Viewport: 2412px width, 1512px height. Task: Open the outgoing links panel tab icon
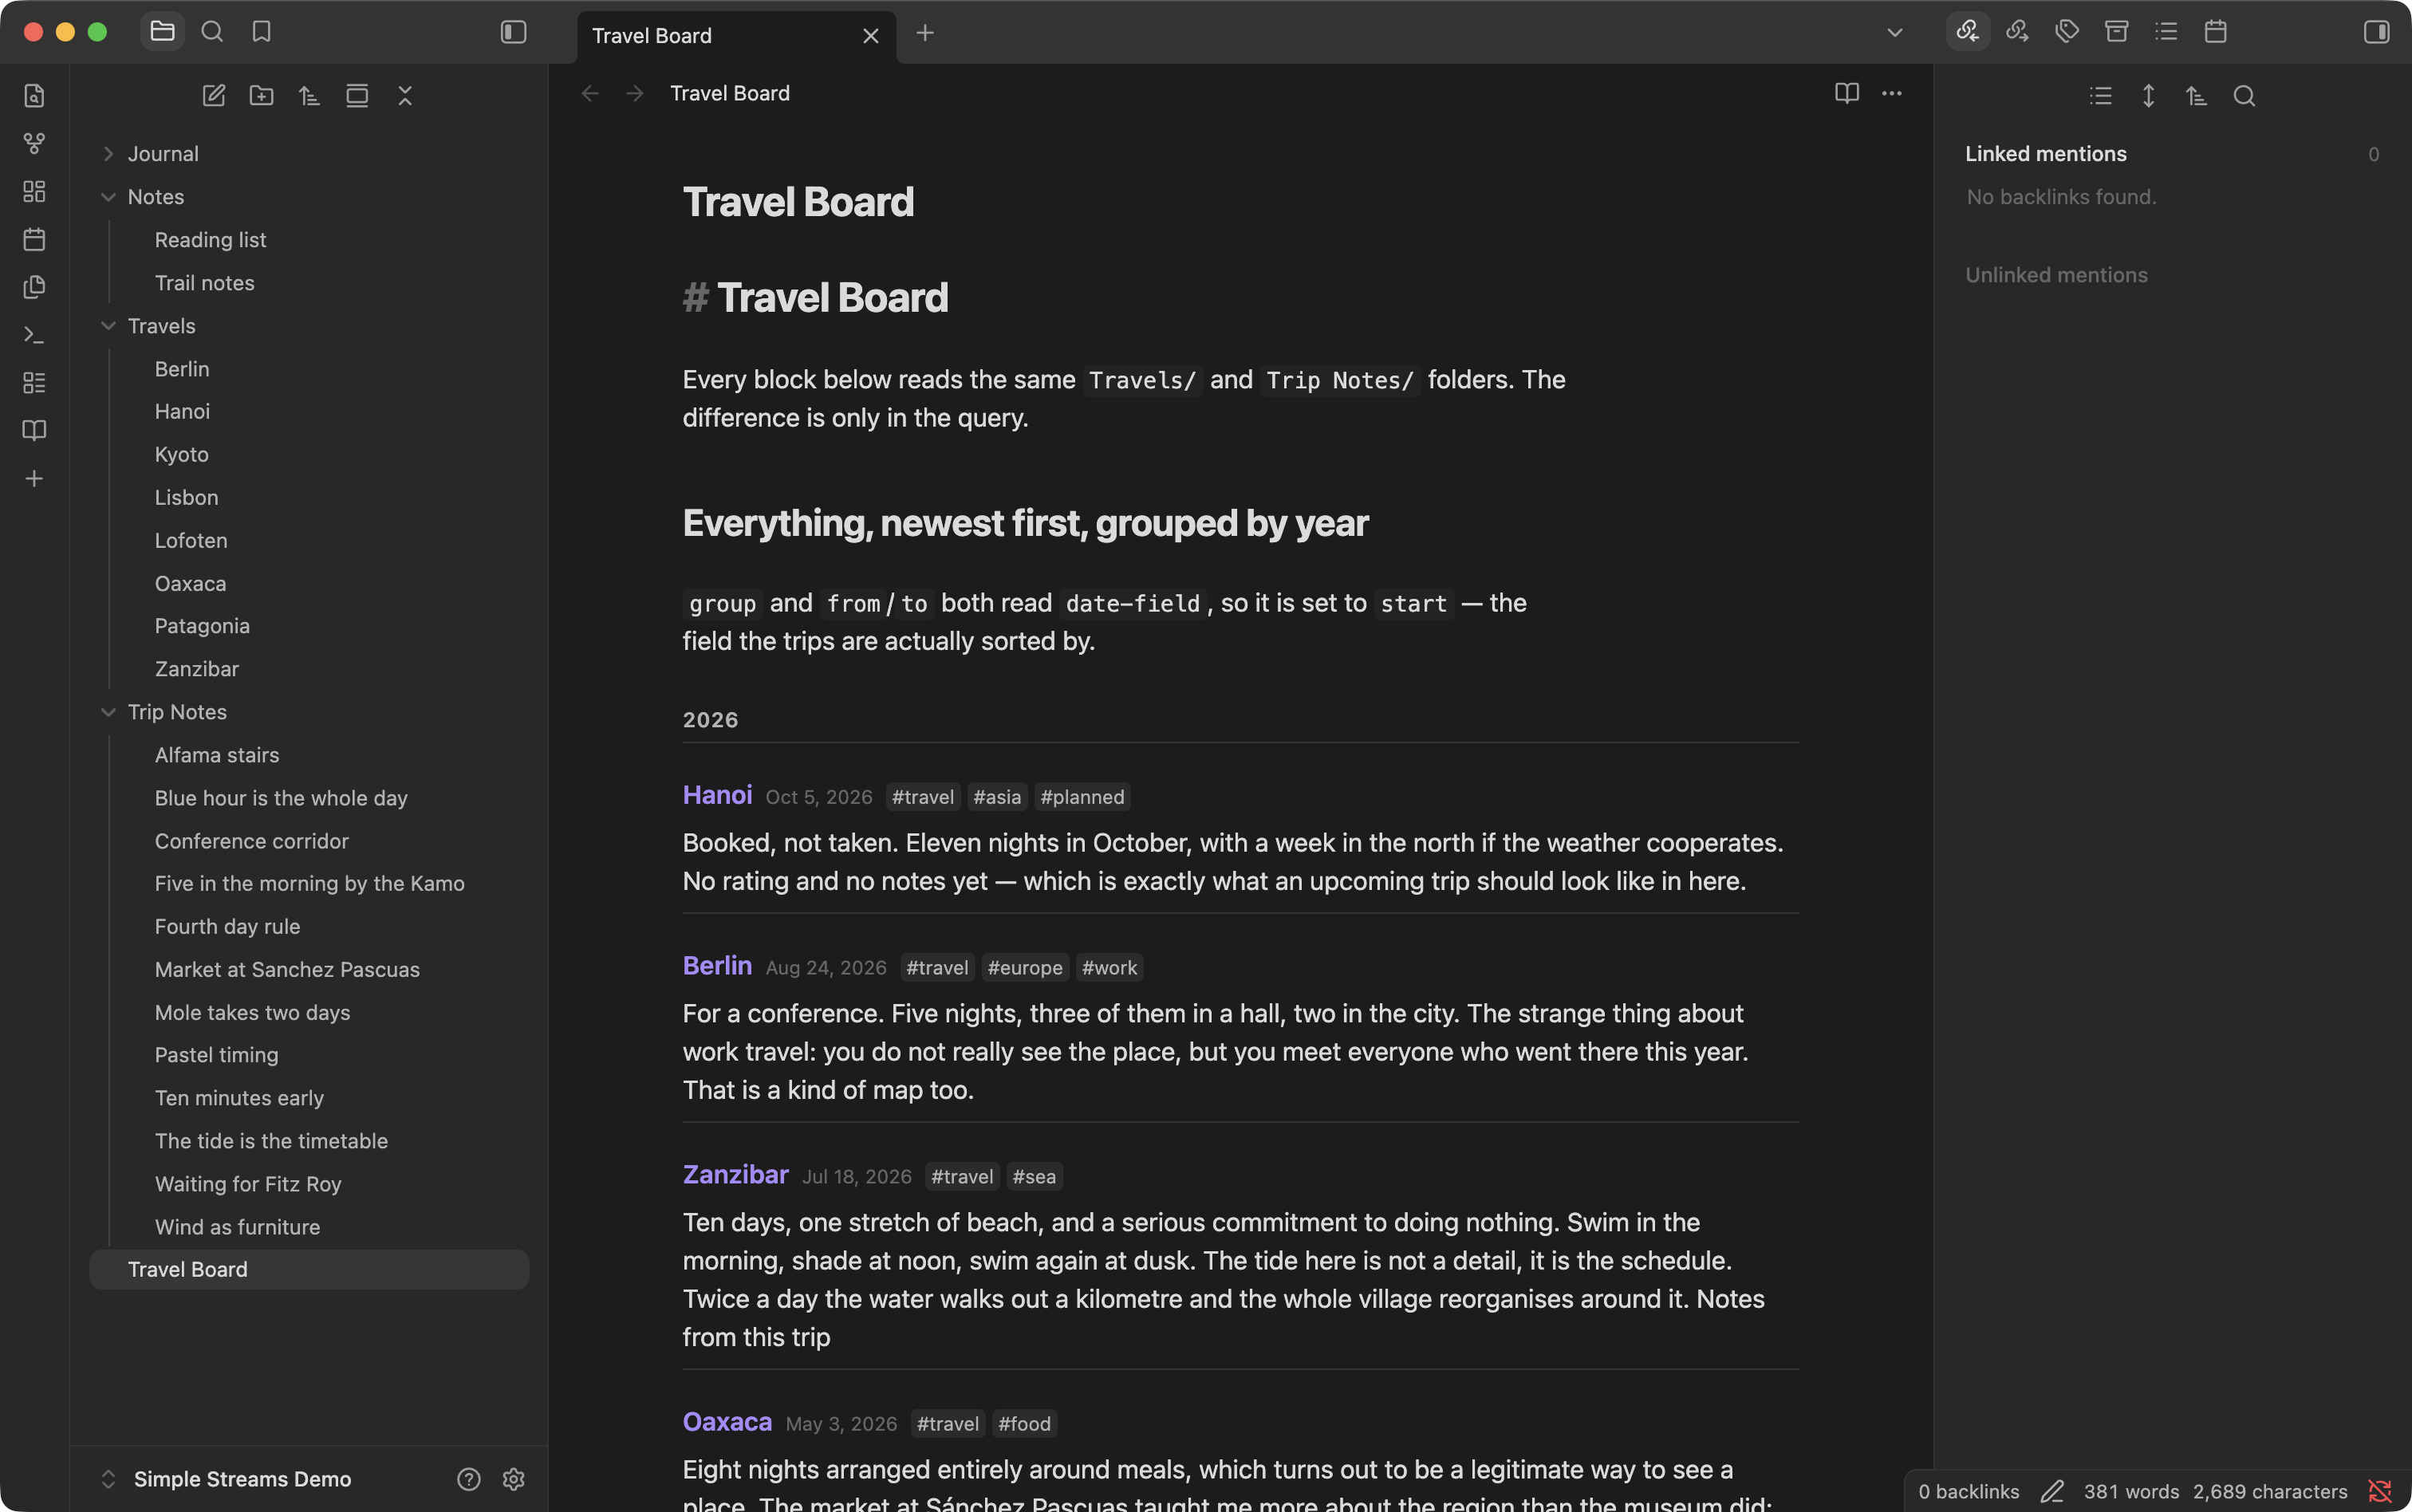(x=2017, y=32)
